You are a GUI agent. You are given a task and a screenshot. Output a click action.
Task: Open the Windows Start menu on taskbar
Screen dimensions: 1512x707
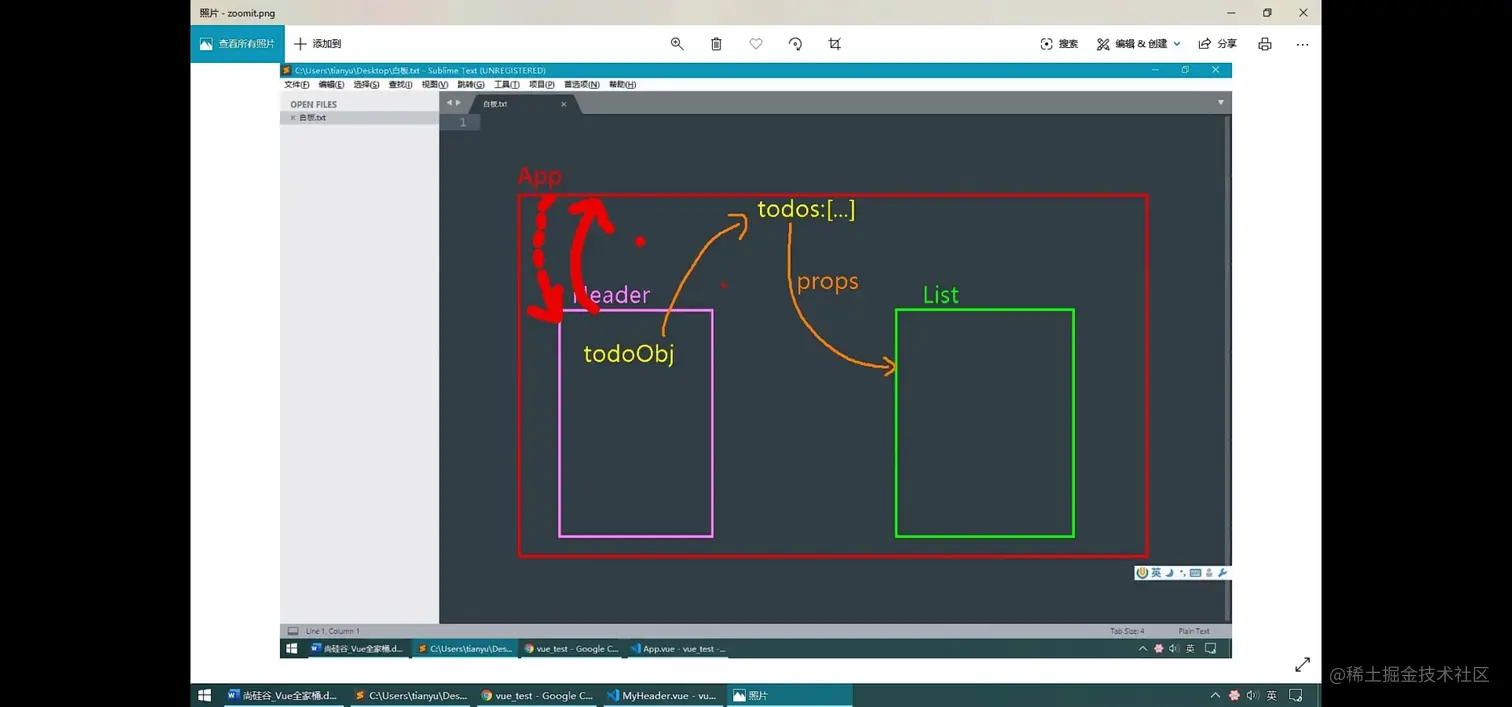pyautogui.click(x=205, y=695)
